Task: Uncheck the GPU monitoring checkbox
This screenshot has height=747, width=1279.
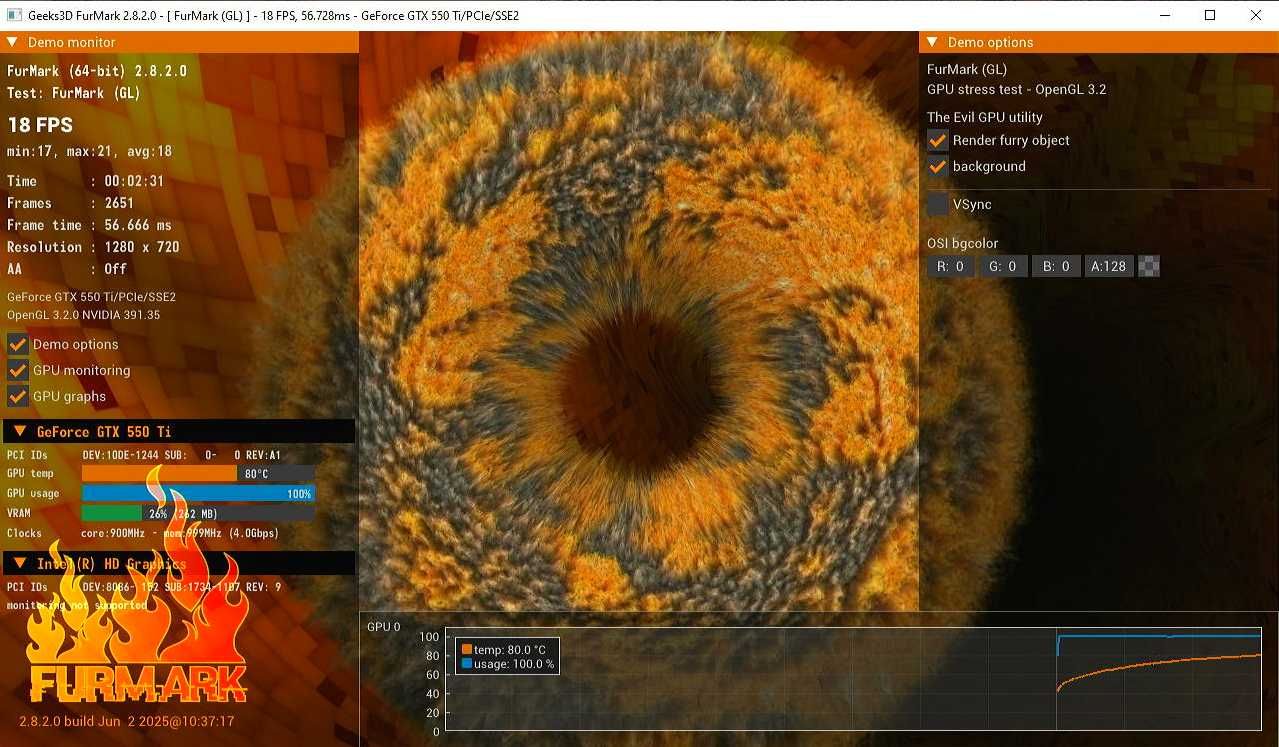Action: coord(17,370)
